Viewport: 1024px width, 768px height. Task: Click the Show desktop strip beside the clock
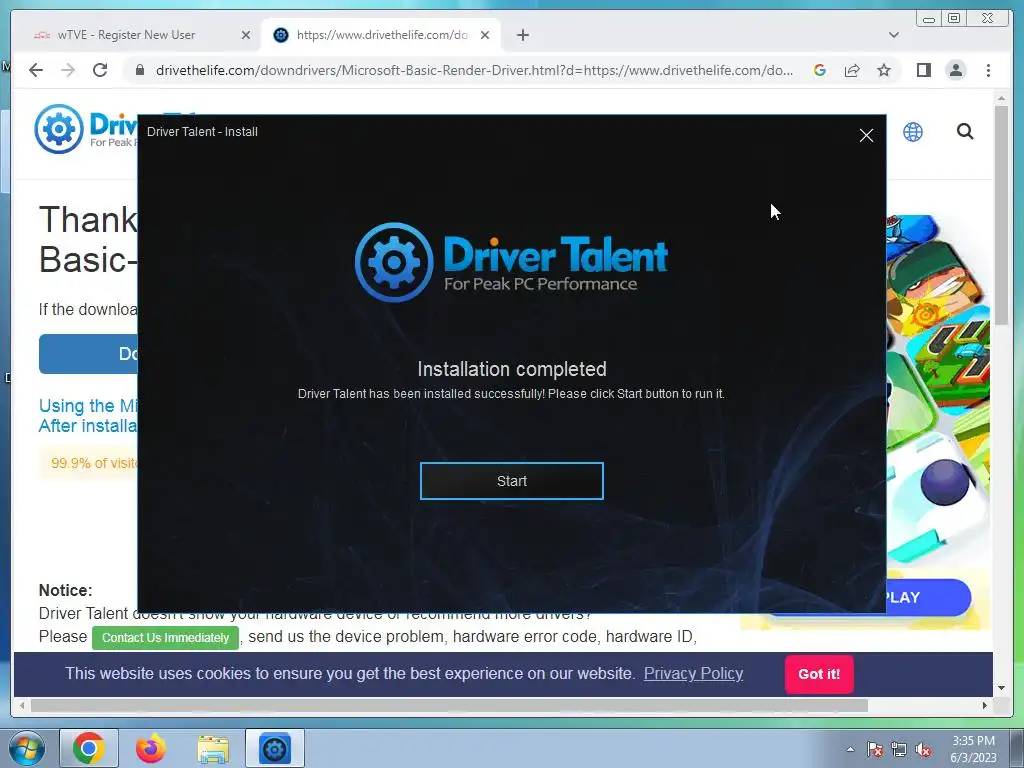(1016, 749)
